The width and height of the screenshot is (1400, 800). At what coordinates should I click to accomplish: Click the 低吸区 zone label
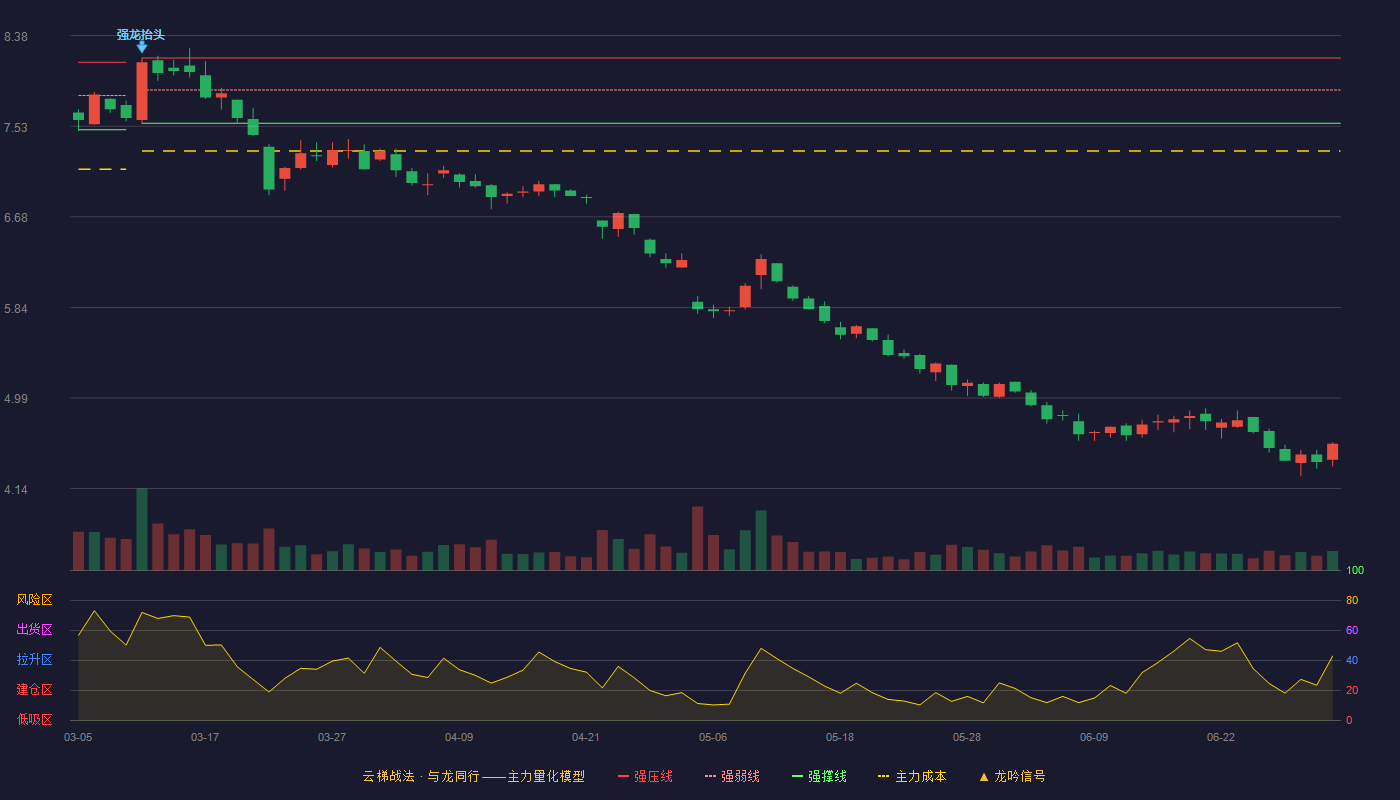point(34,719)
